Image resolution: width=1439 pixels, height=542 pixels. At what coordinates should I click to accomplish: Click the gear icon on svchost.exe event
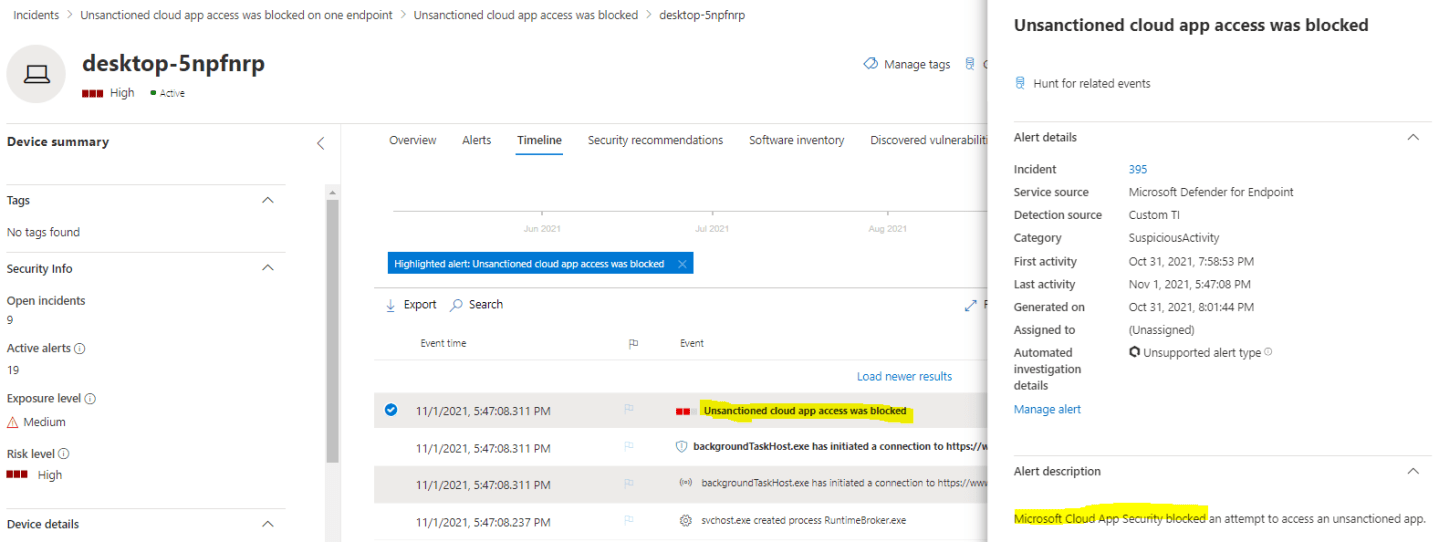[x=685, y=520]
